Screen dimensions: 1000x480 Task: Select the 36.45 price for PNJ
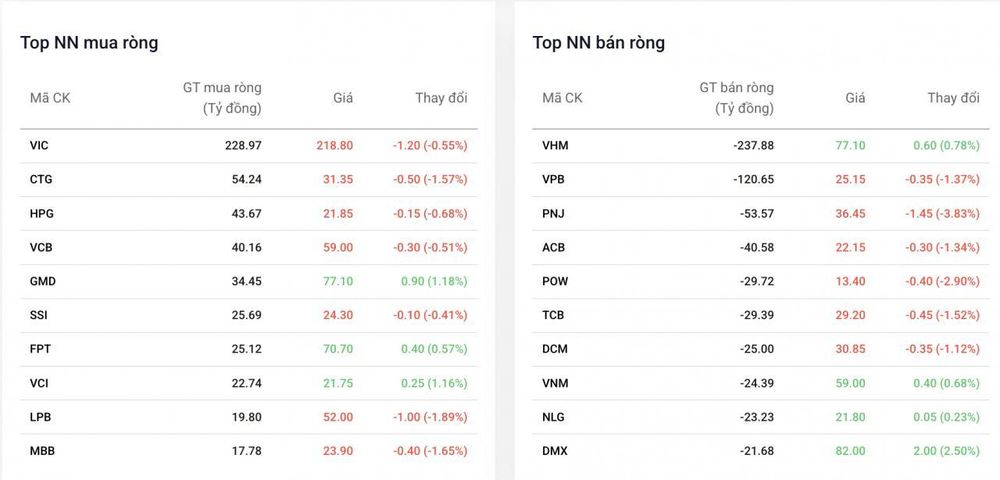click(851, 214)
